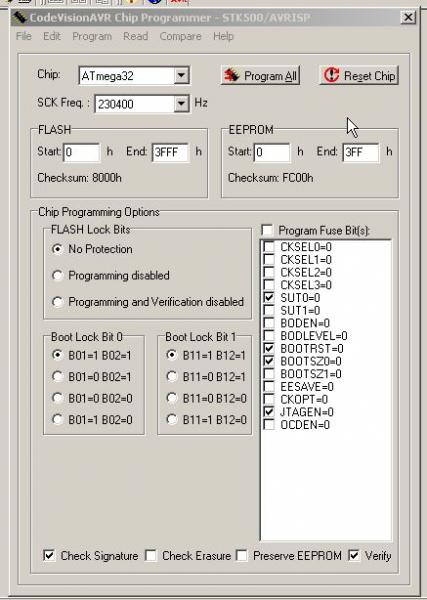
Task: Open the Compare menu
Action: pyautogui.click(x=180, y=36)
